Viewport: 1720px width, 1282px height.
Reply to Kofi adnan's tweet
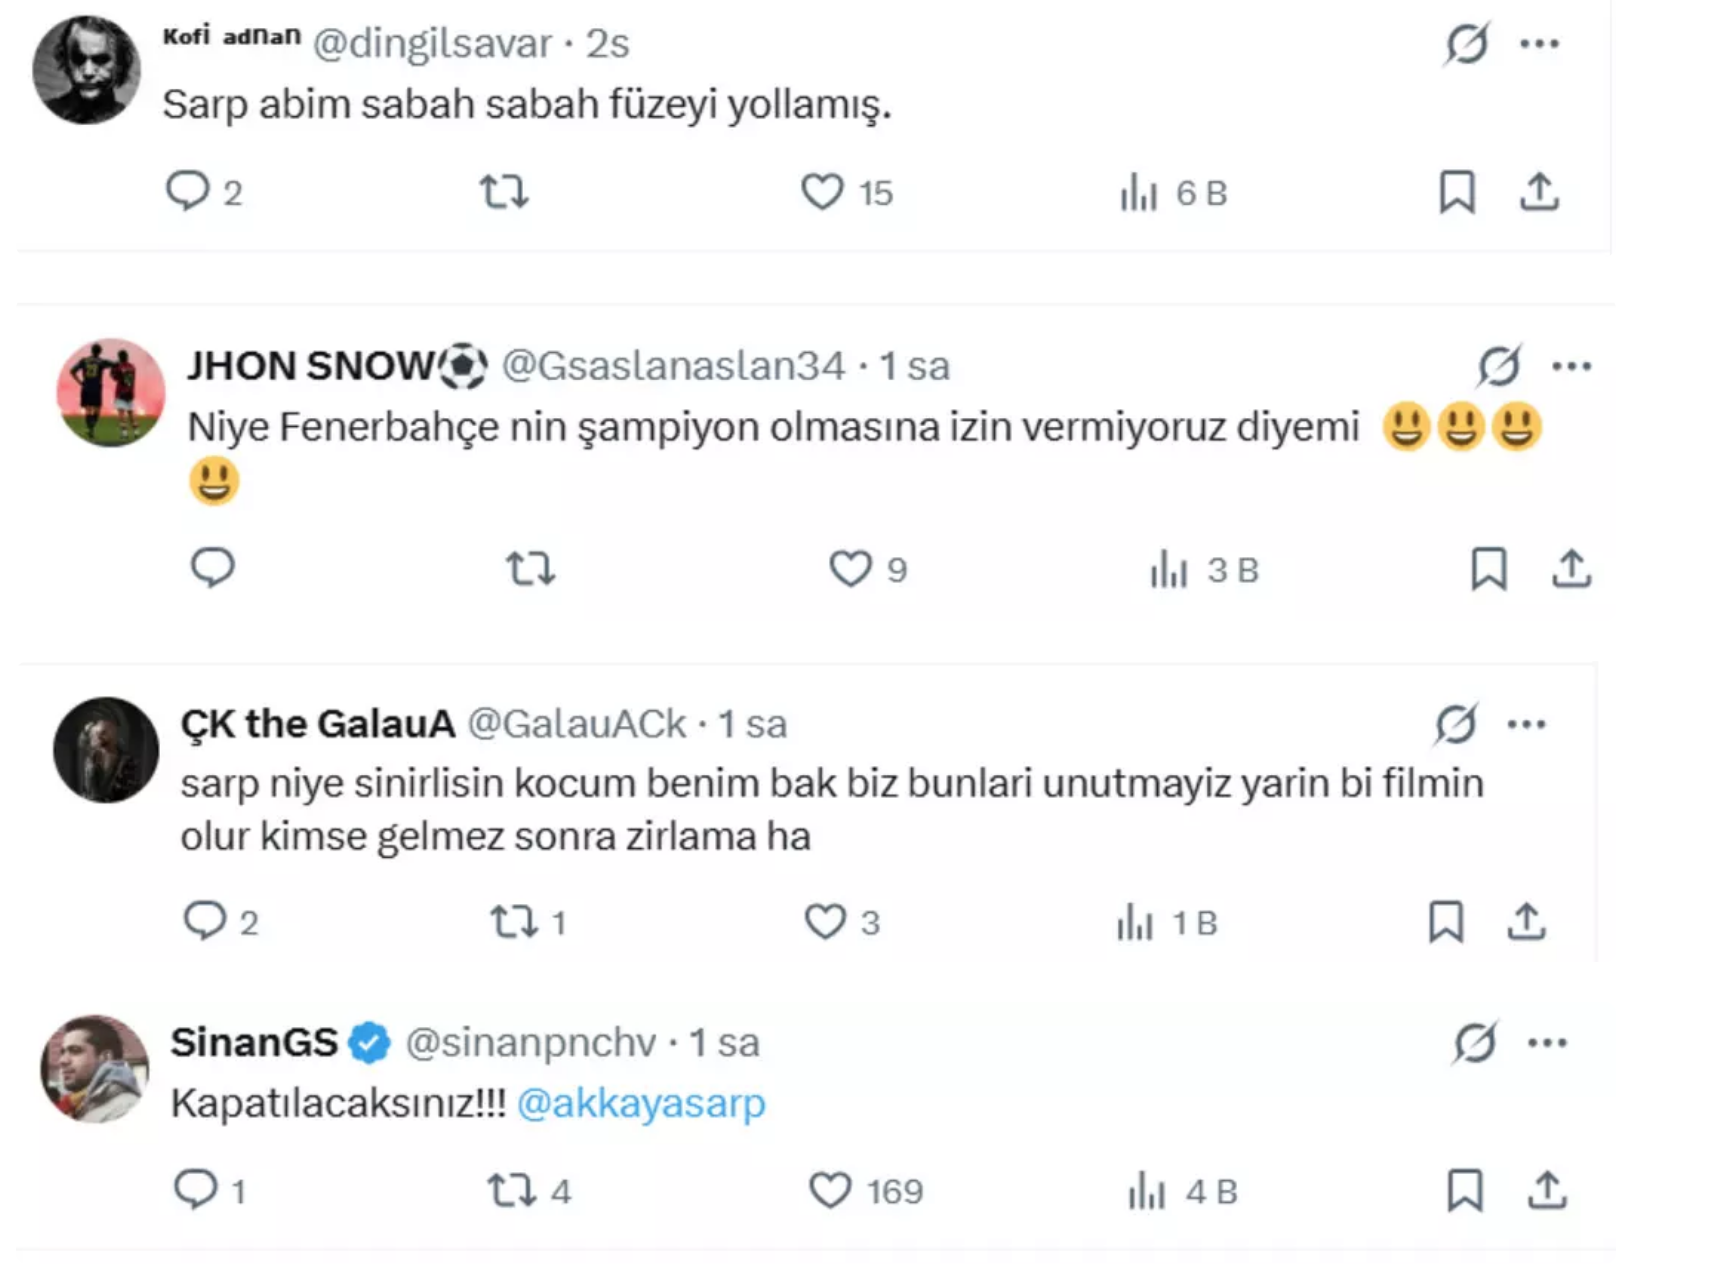click(x=187, y=191)
